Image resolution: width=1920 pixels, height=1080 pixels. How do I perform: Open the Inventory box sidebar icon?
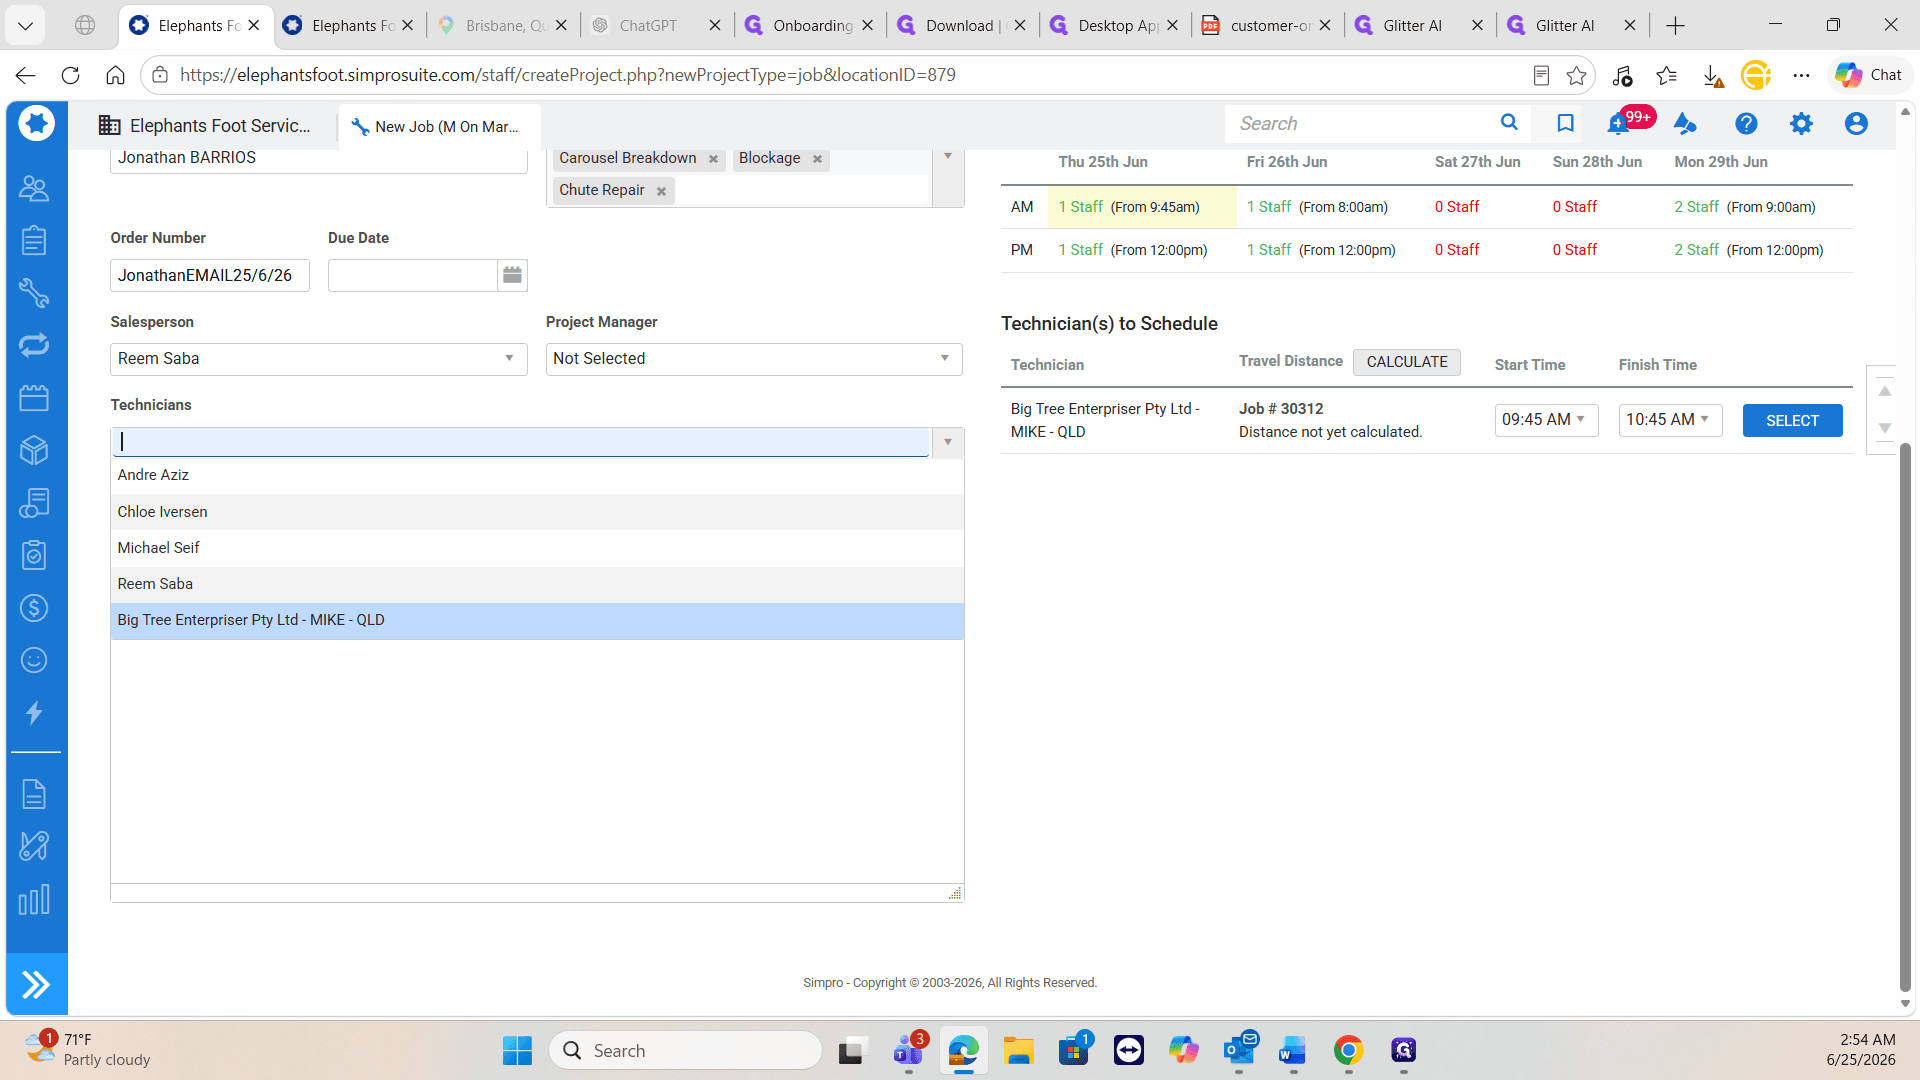(34, 450)
